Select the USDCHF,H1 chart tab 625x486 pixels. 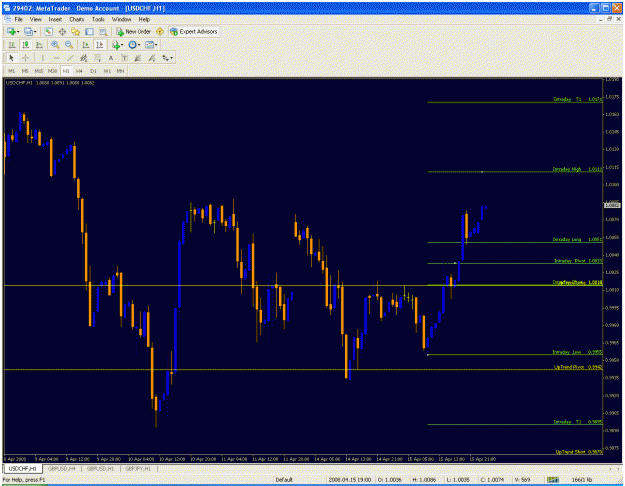(x=22, y=468)
